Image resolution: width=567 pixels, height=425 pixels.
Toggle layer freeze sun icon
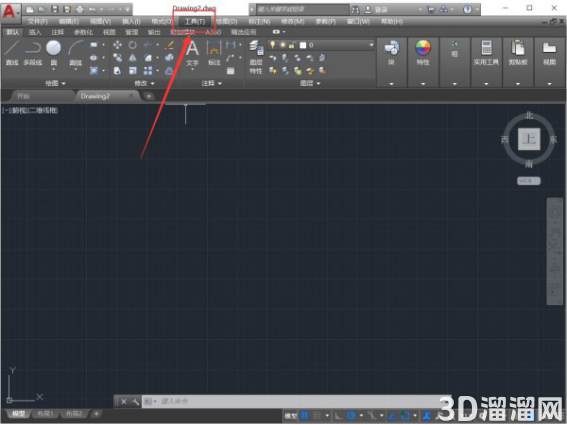click(x=282, y=45)
